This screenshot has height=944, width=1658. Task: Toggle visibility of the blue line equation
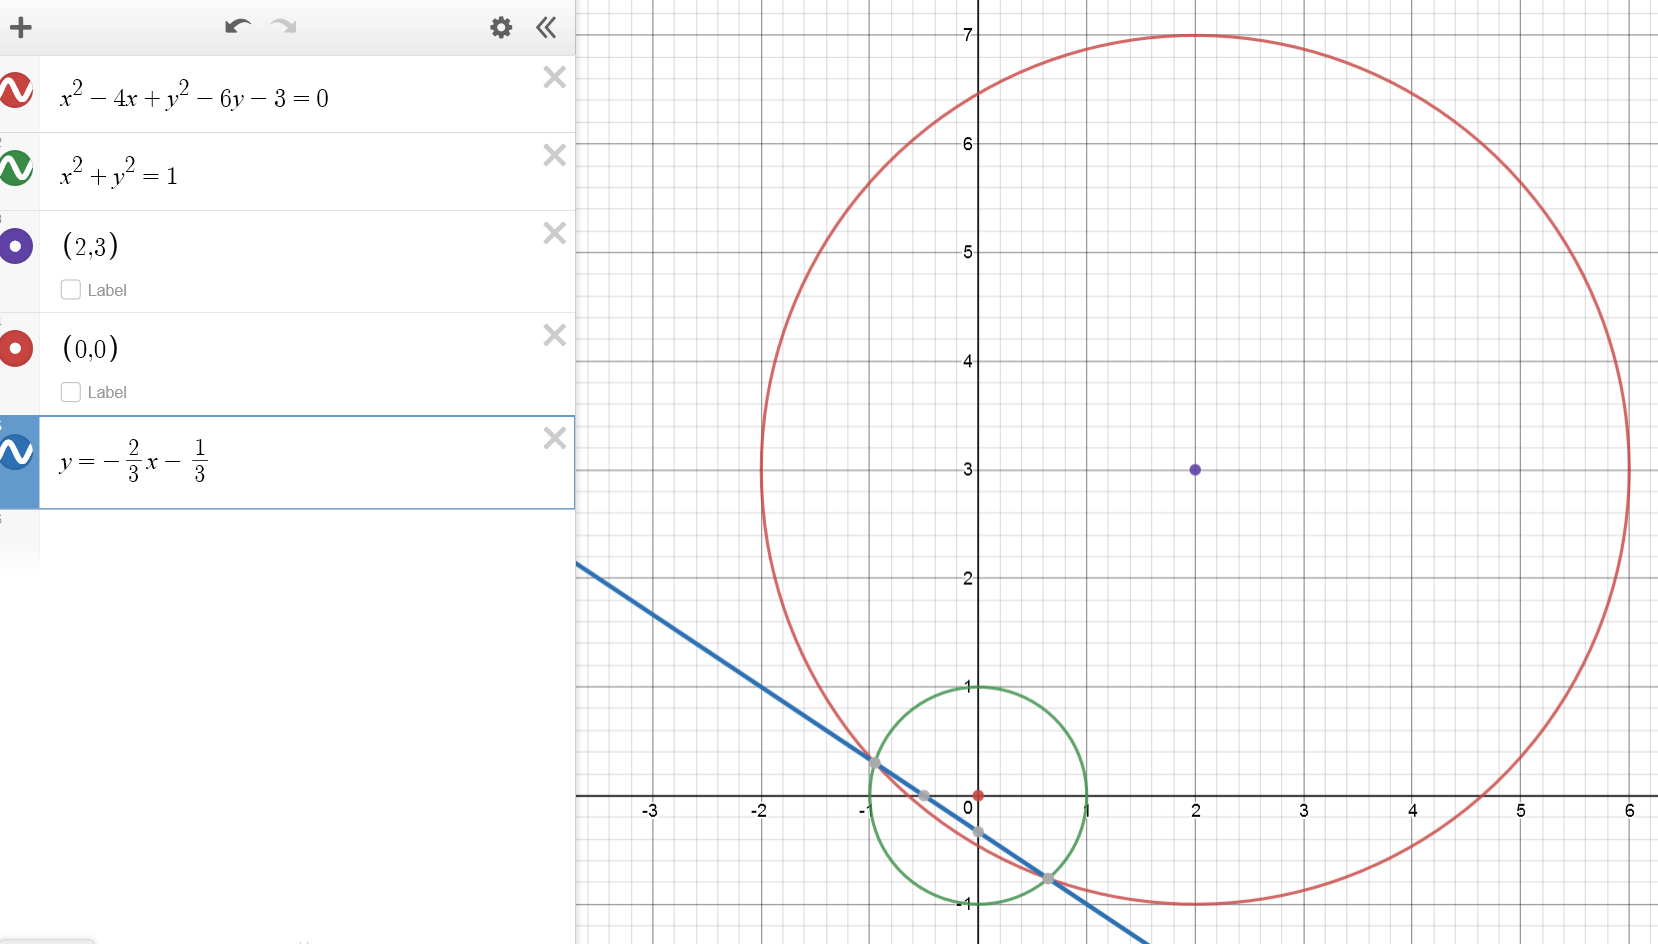(x=16, y=452)
